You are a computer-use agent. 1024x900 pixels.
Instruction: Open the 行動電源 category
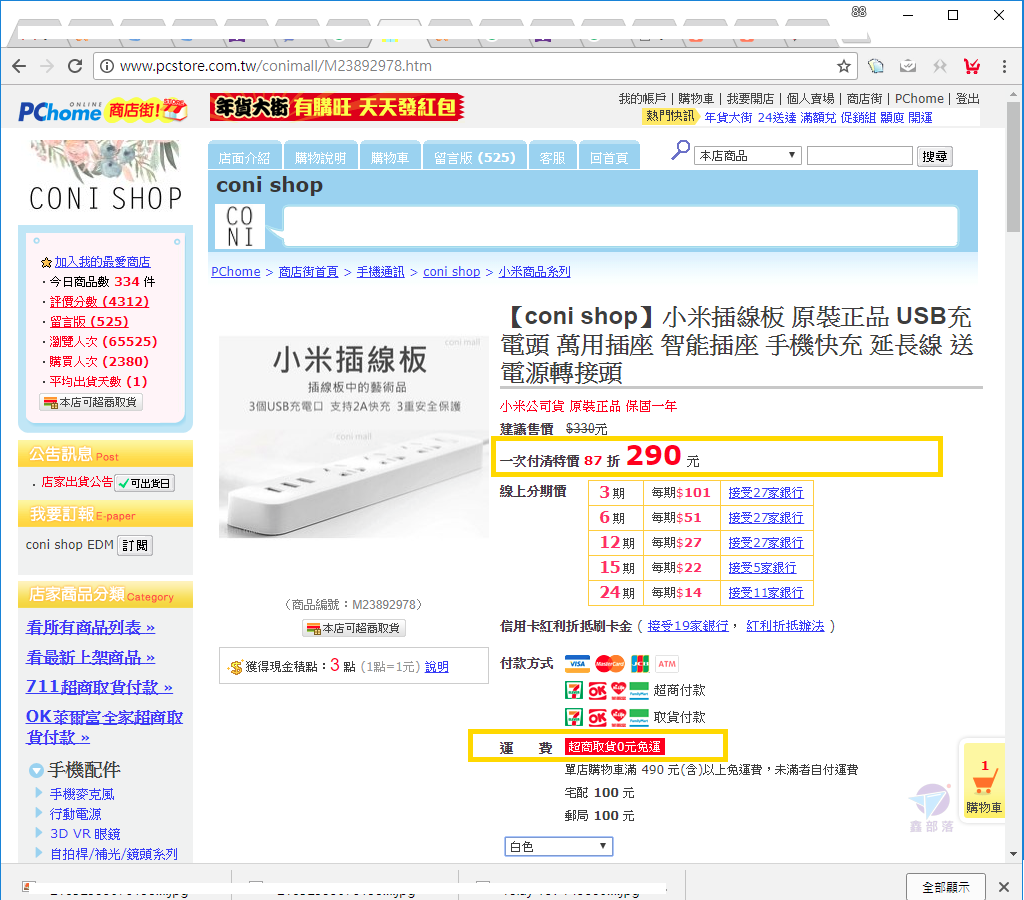tap(76, 814)
